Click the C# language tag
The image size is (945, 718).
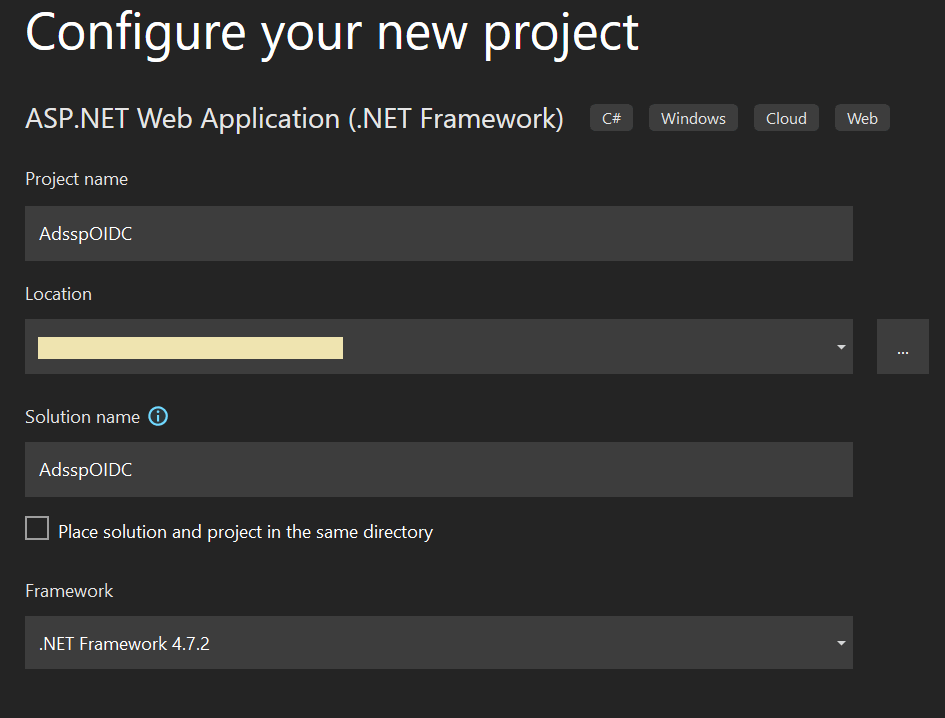tap(611, 118)
